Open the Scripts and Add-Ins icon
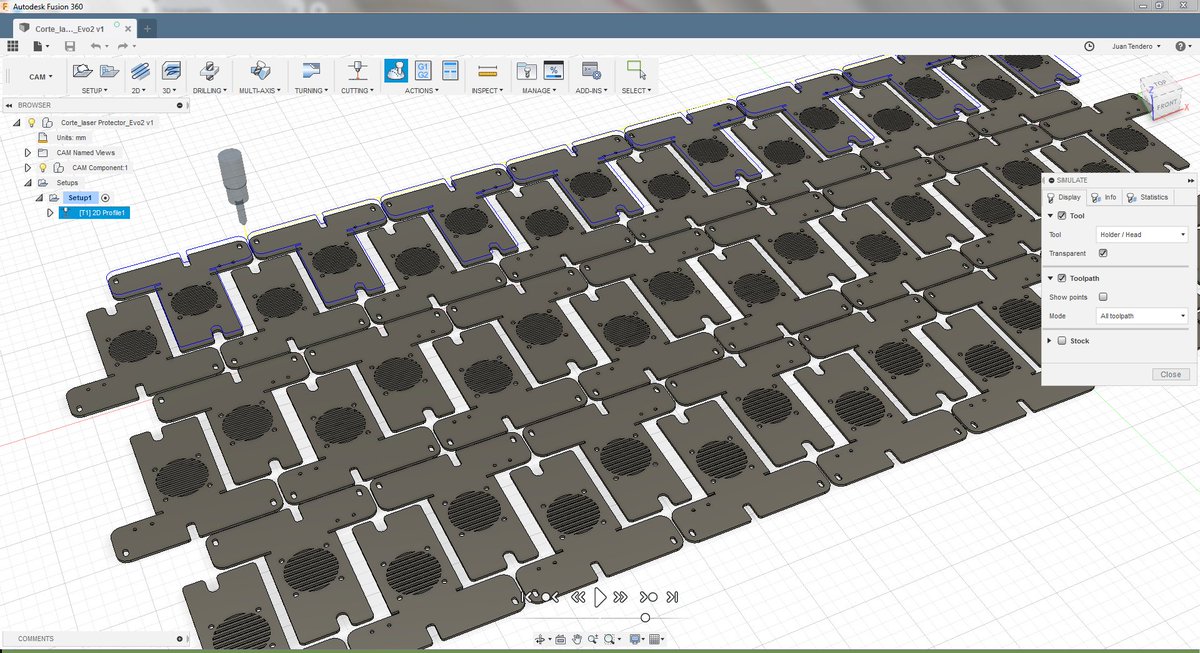The image size is (1200, 653). point(591,71)
